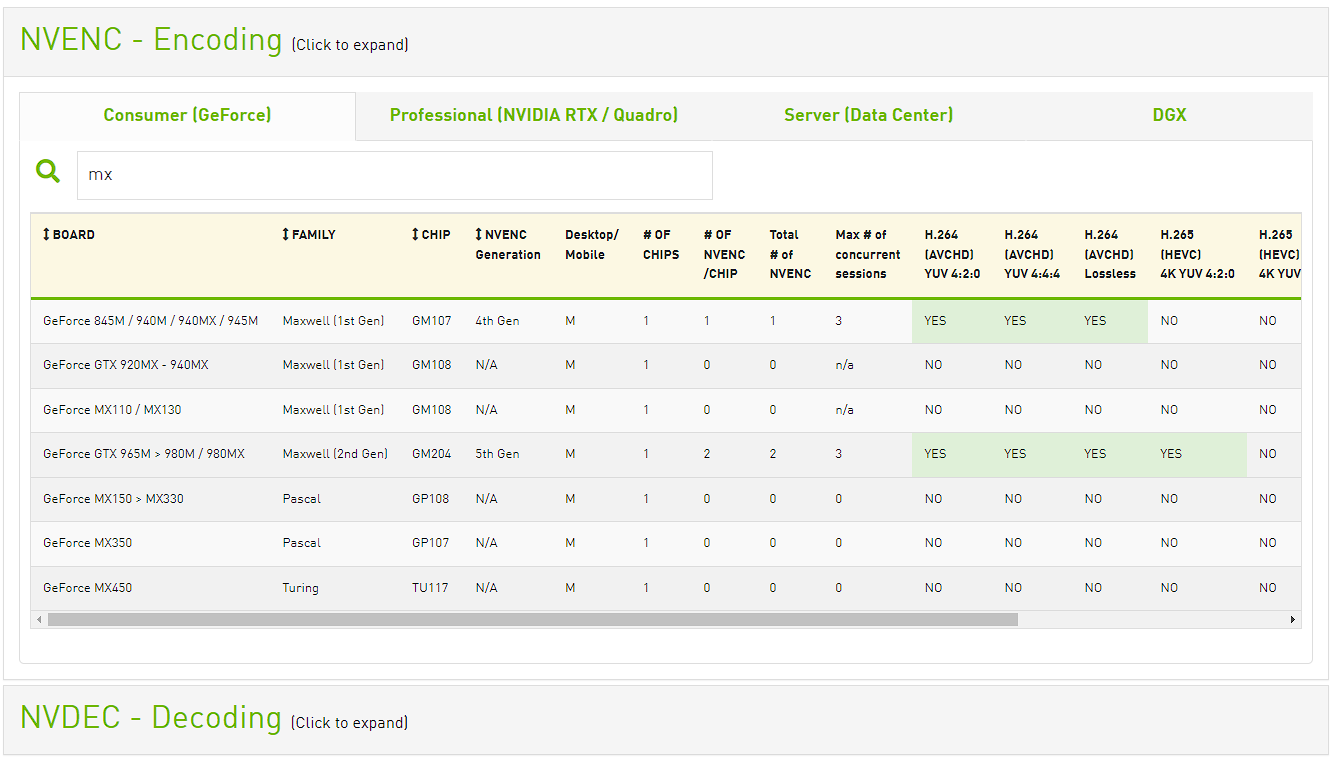Select the GeForce GTX 920MX - 940MX row

coord(666,365)
